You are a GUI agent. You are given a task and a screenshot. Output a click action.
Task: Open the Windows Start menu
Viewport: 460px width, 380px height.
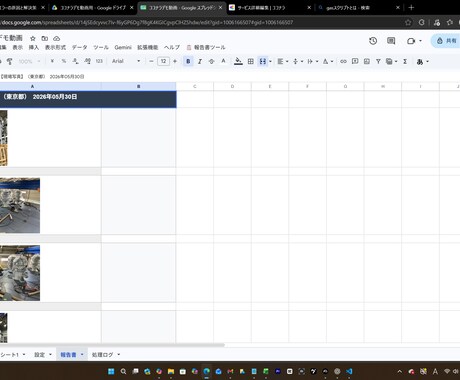[111, 371]
